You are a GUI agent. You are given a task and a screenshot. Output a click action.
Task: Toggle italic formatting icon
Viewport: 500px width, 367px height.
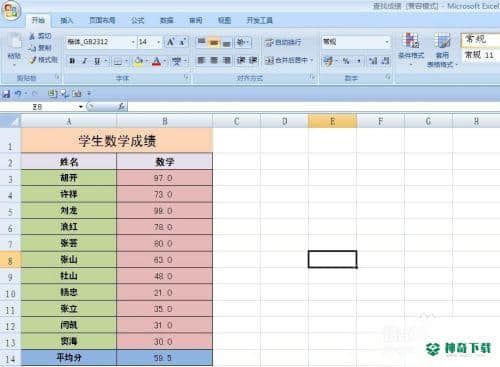(85, 61)
